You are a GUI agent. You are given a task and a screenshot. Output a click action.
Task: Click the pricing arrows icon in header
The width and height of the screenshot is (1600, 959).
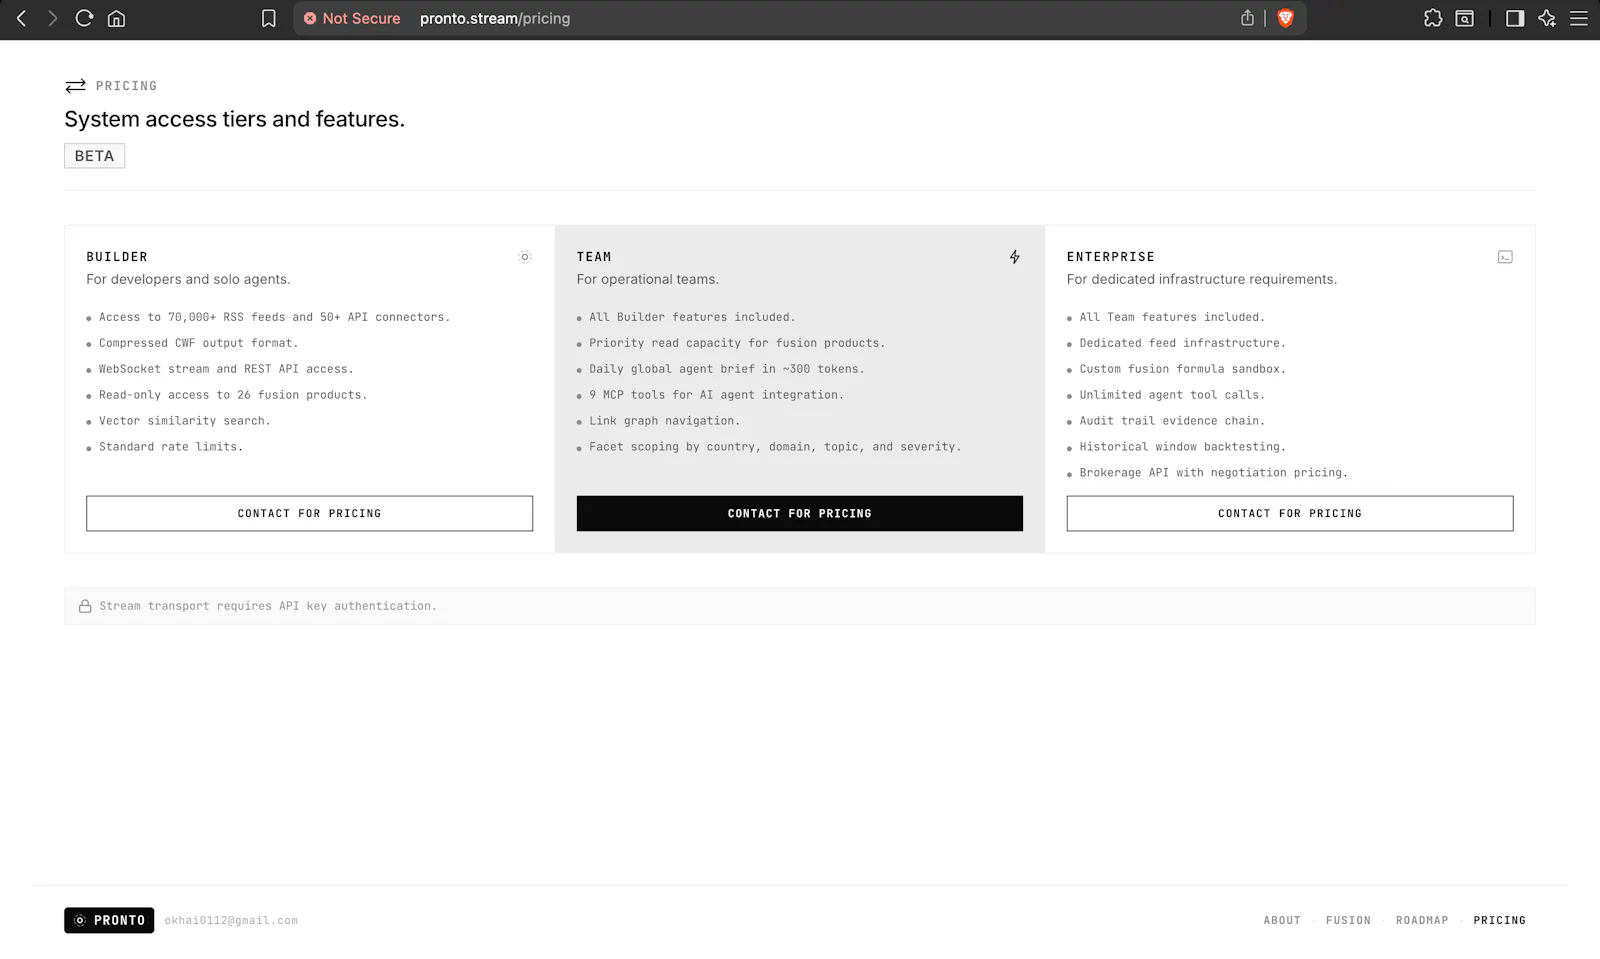(75, 86)
